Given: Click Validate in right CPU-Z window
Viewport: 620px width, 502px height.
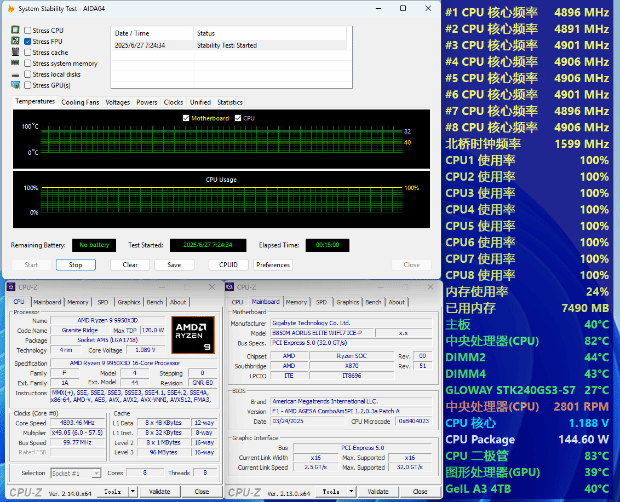Looking at the screenshot, I should click(x=378, y=491).
